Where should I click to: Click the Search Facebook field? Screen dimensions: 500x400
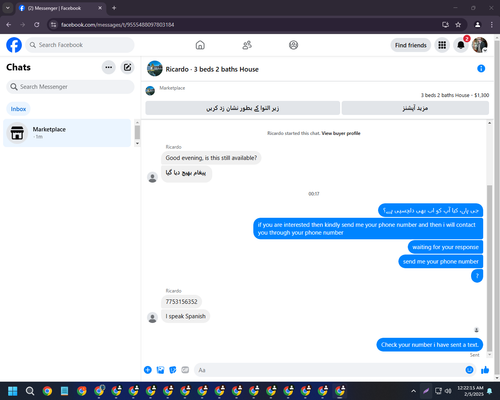(80, 45)
